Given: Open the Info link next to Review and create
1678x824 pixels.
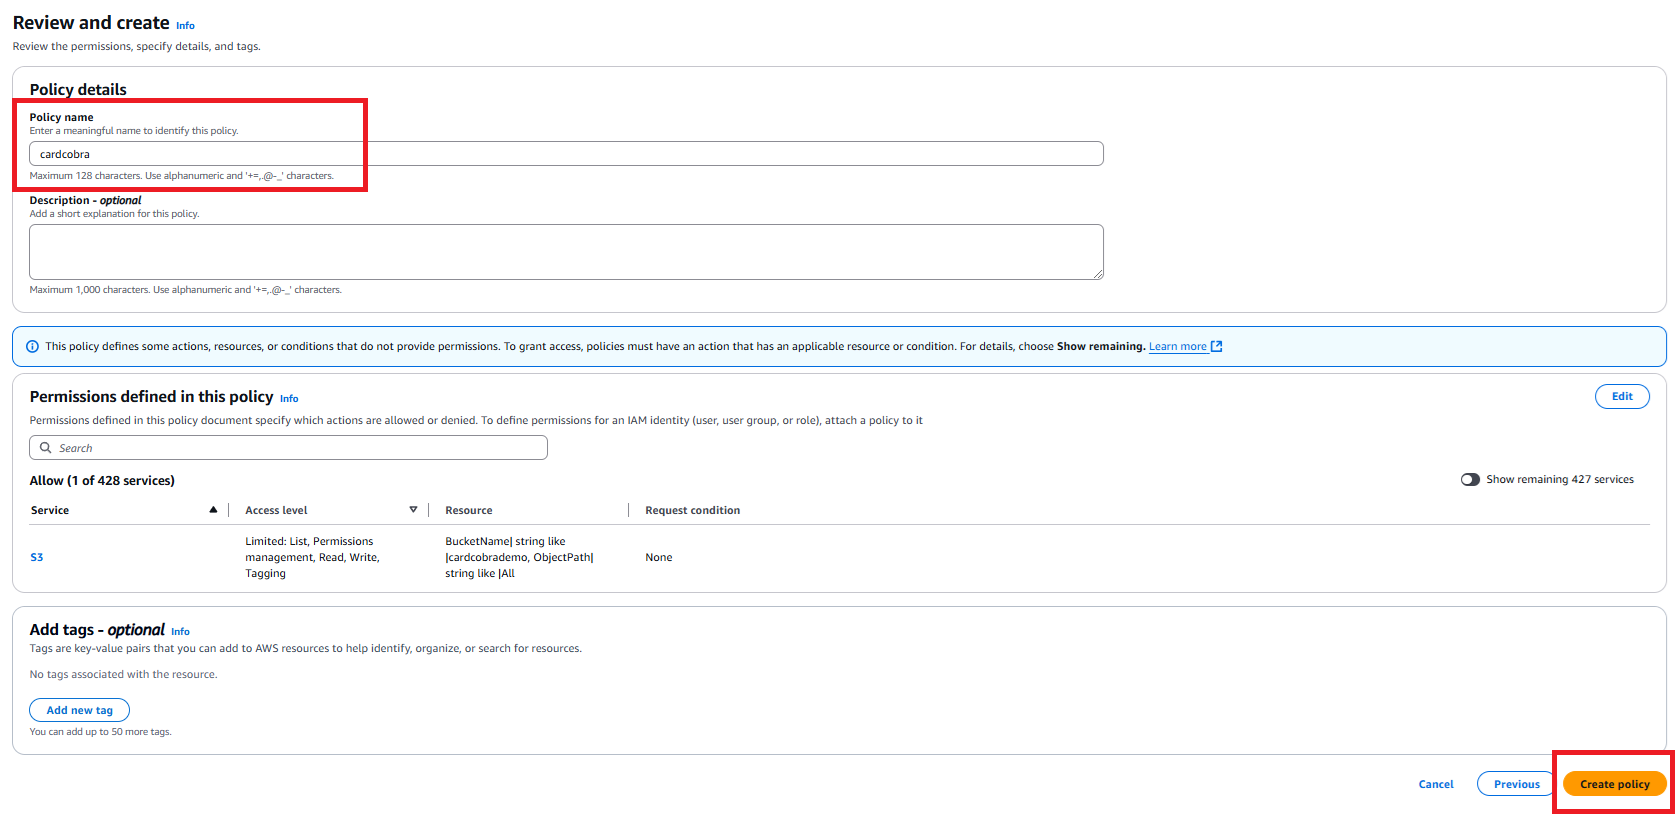Looking at the screenshot, I should point(186,26).
